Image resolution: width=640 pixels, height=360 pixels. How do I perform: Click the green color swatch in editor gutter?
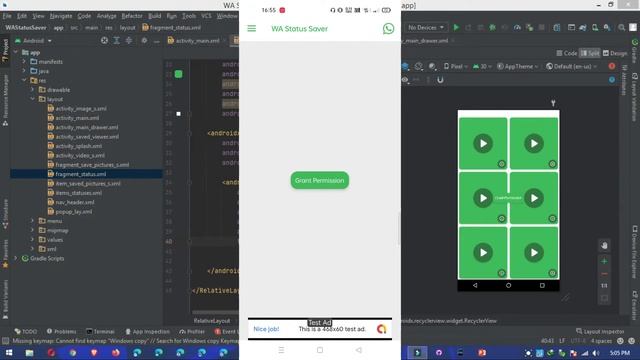coord(178,74)
